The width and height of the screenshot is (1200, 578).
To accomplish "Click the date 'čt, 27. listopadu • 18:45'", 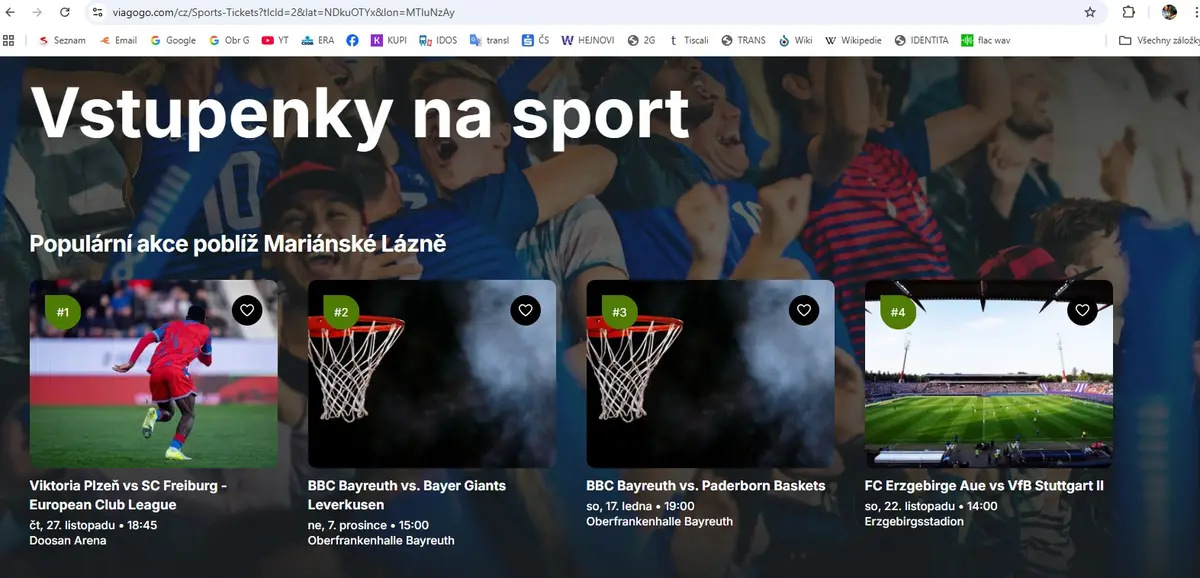I will (x=94, y=524).
